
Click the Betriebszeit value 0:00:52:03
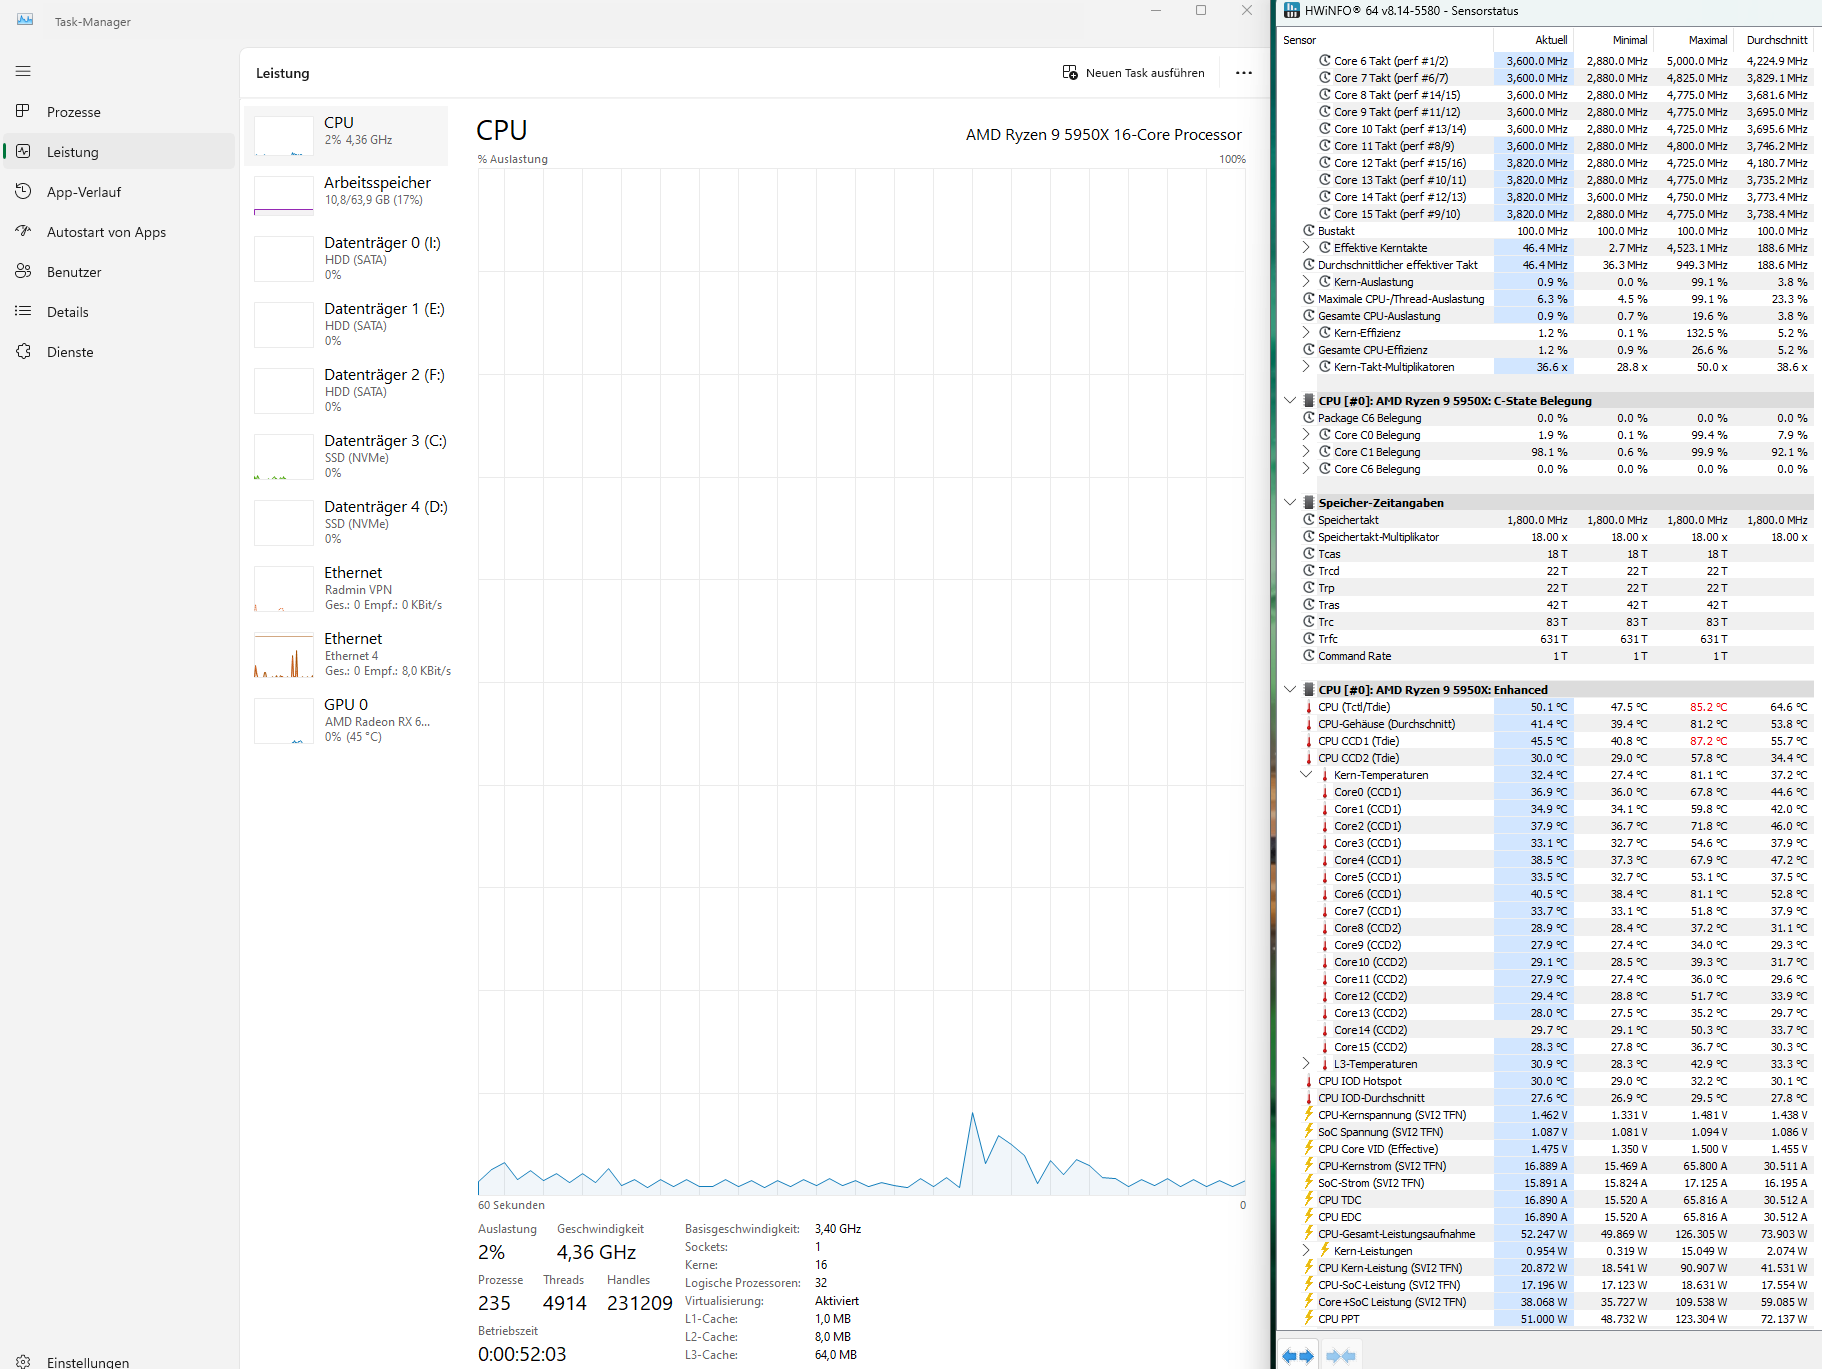pyautogui.click(x=522, y=1354)
